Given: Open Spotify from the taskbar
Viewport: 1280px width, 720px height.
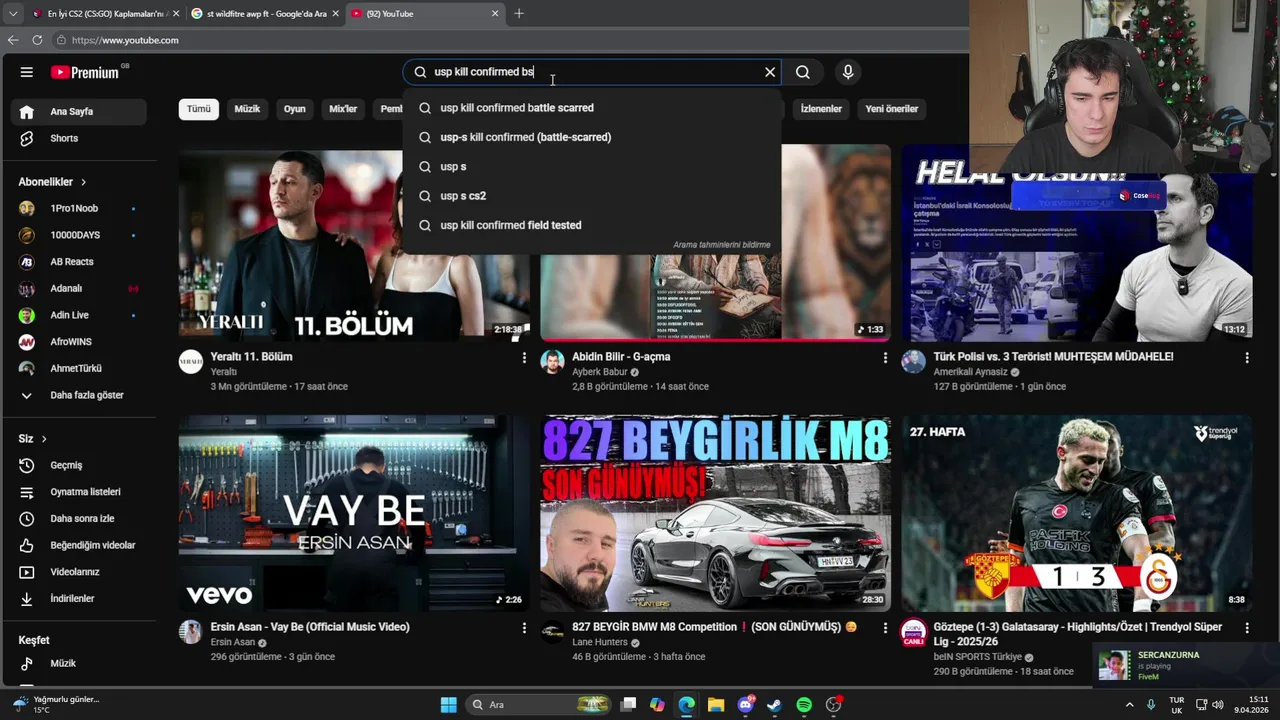Looking at the screenshot, I should tap(804, 705).
